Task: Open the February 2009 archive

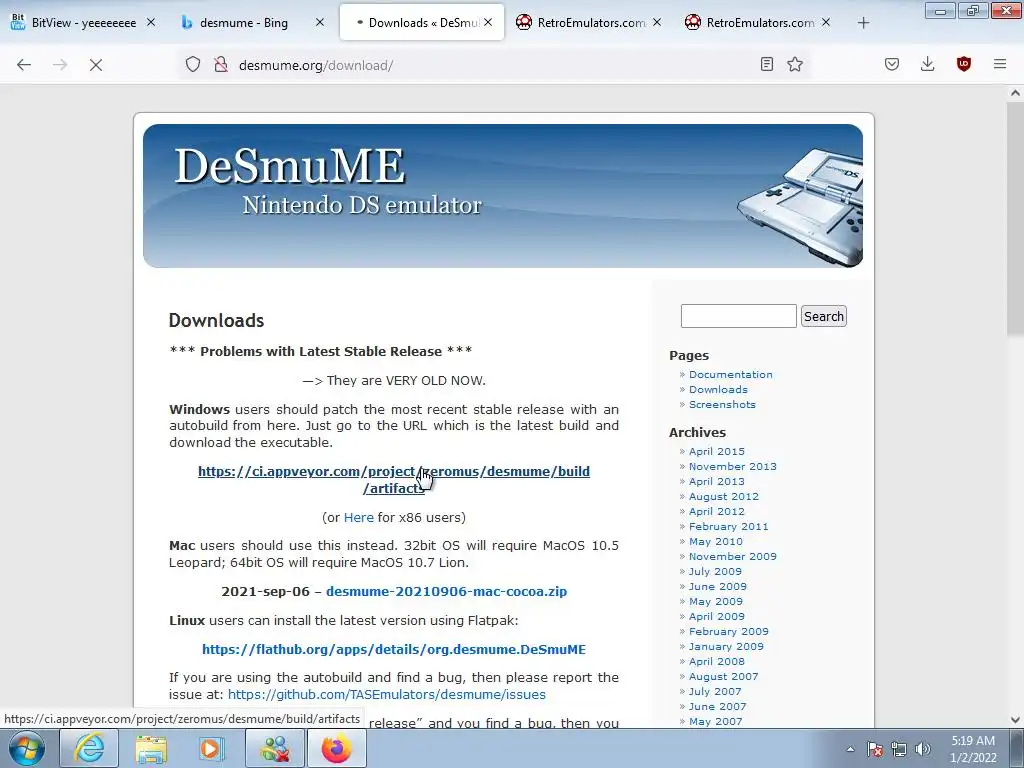Action: coord(728,632)
